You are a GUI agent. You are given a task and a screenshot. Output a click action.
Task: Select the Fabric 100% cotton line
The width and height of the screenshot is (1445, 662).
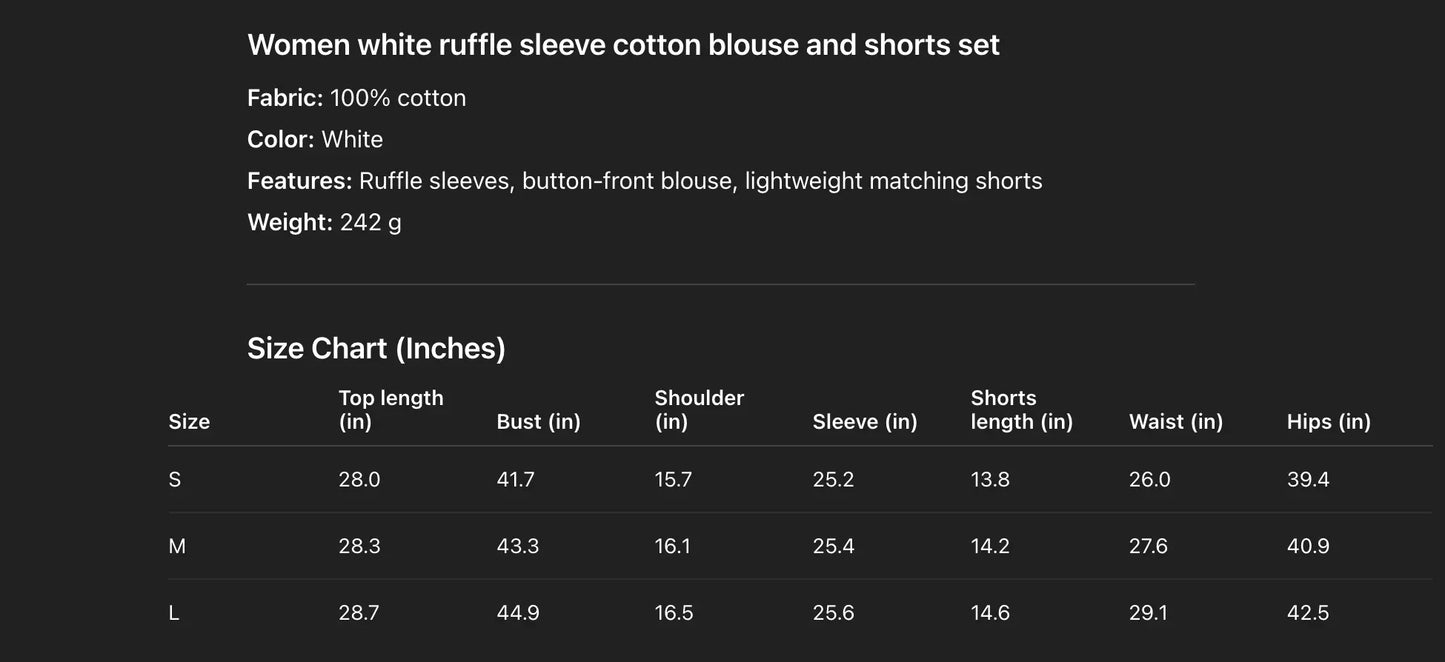(x=356, y=98)
